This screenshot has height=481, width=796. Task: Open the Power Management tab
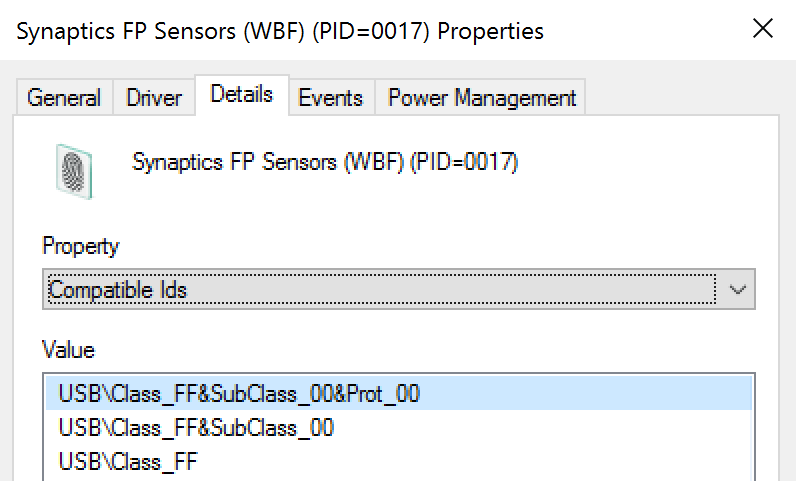coord(482,98)
